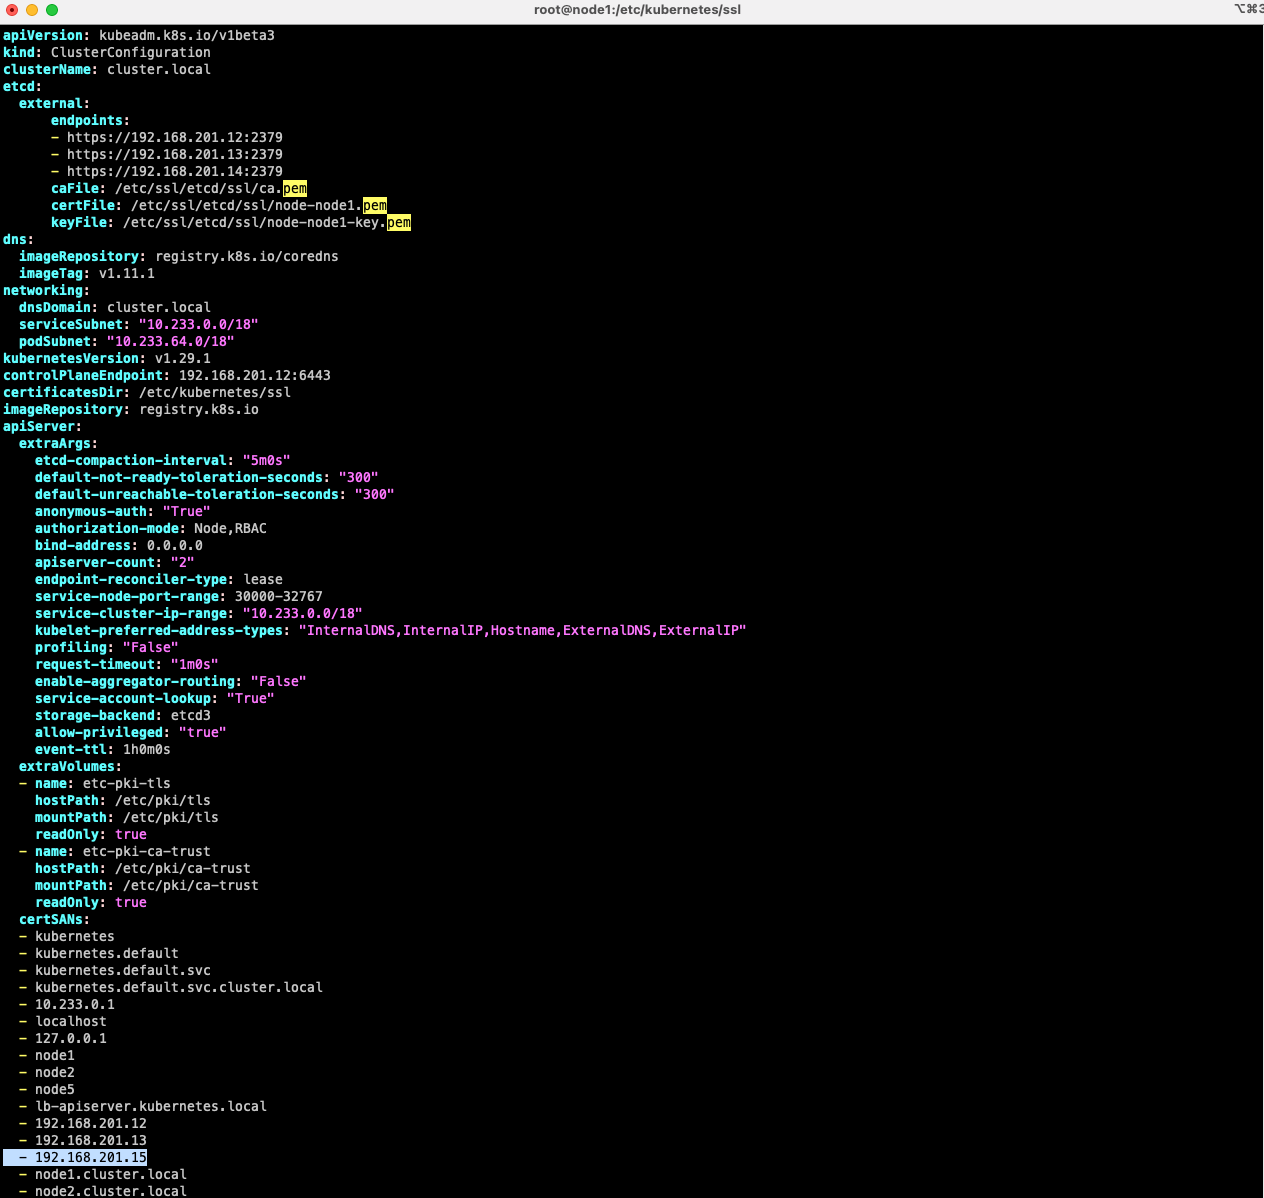1264x1198 pixels.
Task: Click certificatesDir value /etc/kubernetes/ssl
Action: pos(215,392)
